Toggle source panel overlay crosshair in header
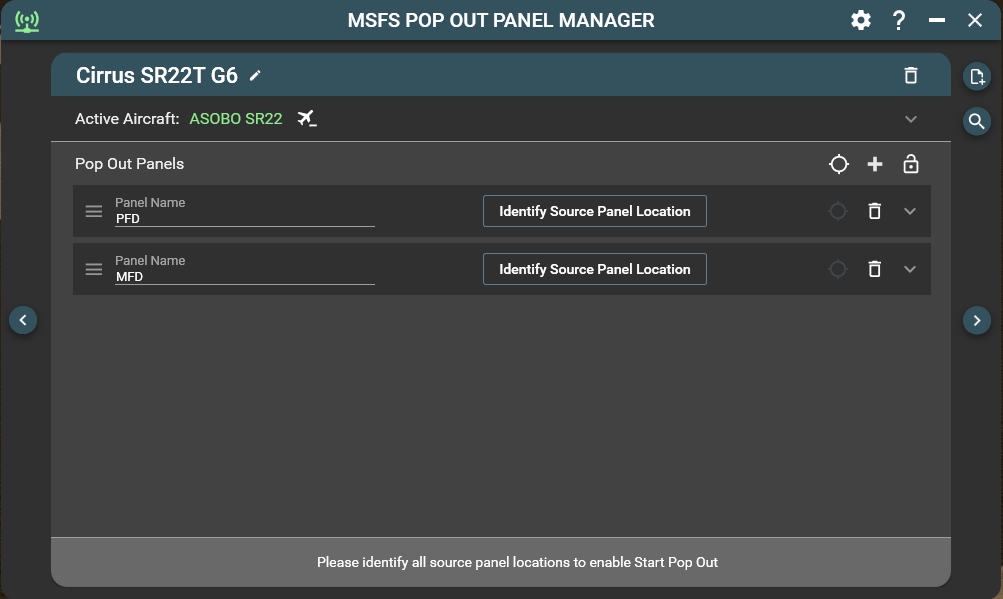1003x599 pixels. tap(839, 164)
